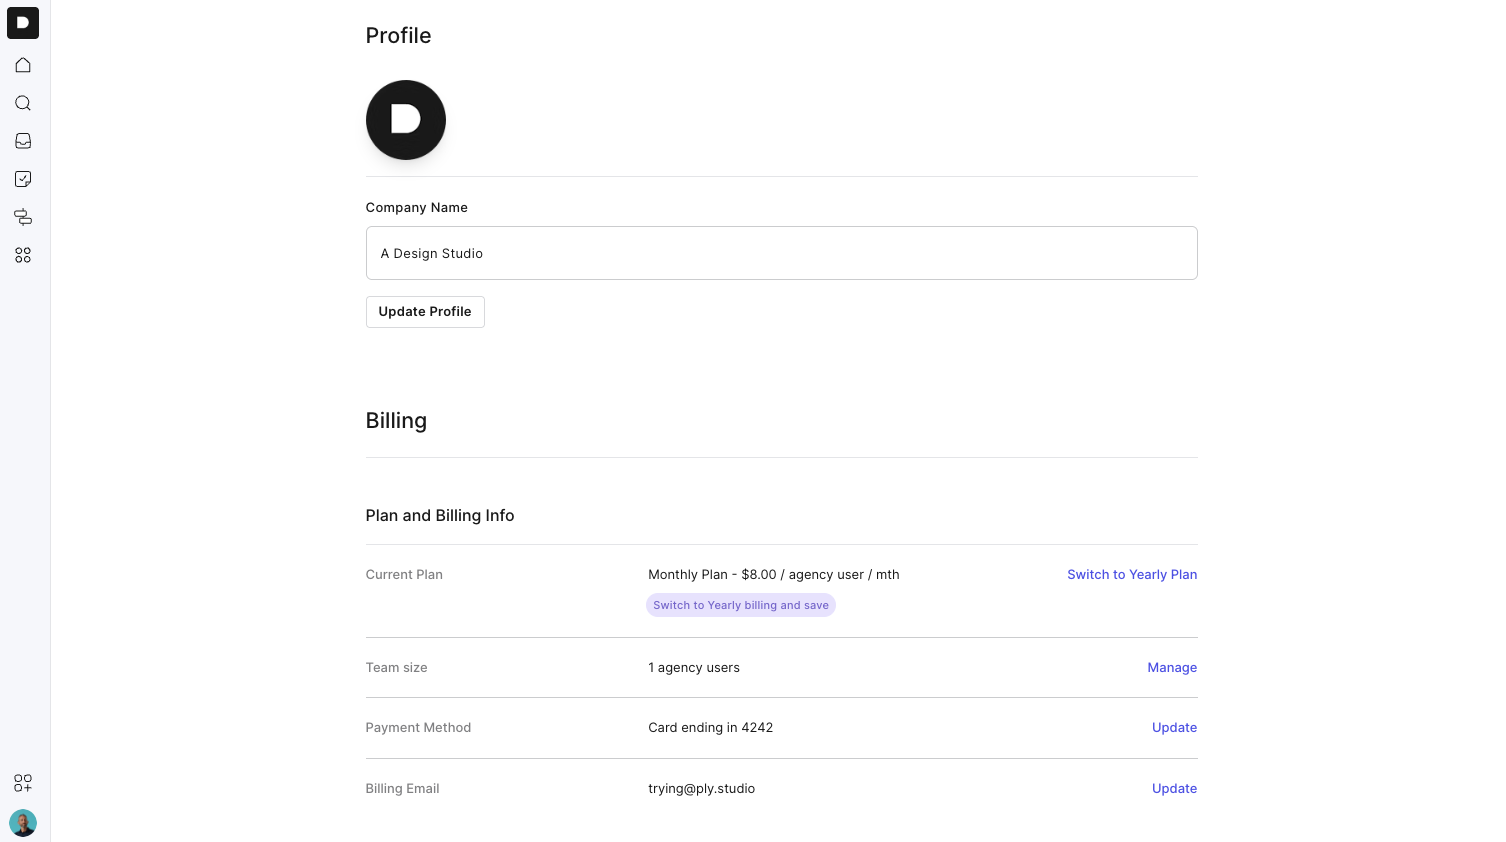Click Switch to Yearly Plan link
Screen dimensions: 1506x842
[1131, 574]
